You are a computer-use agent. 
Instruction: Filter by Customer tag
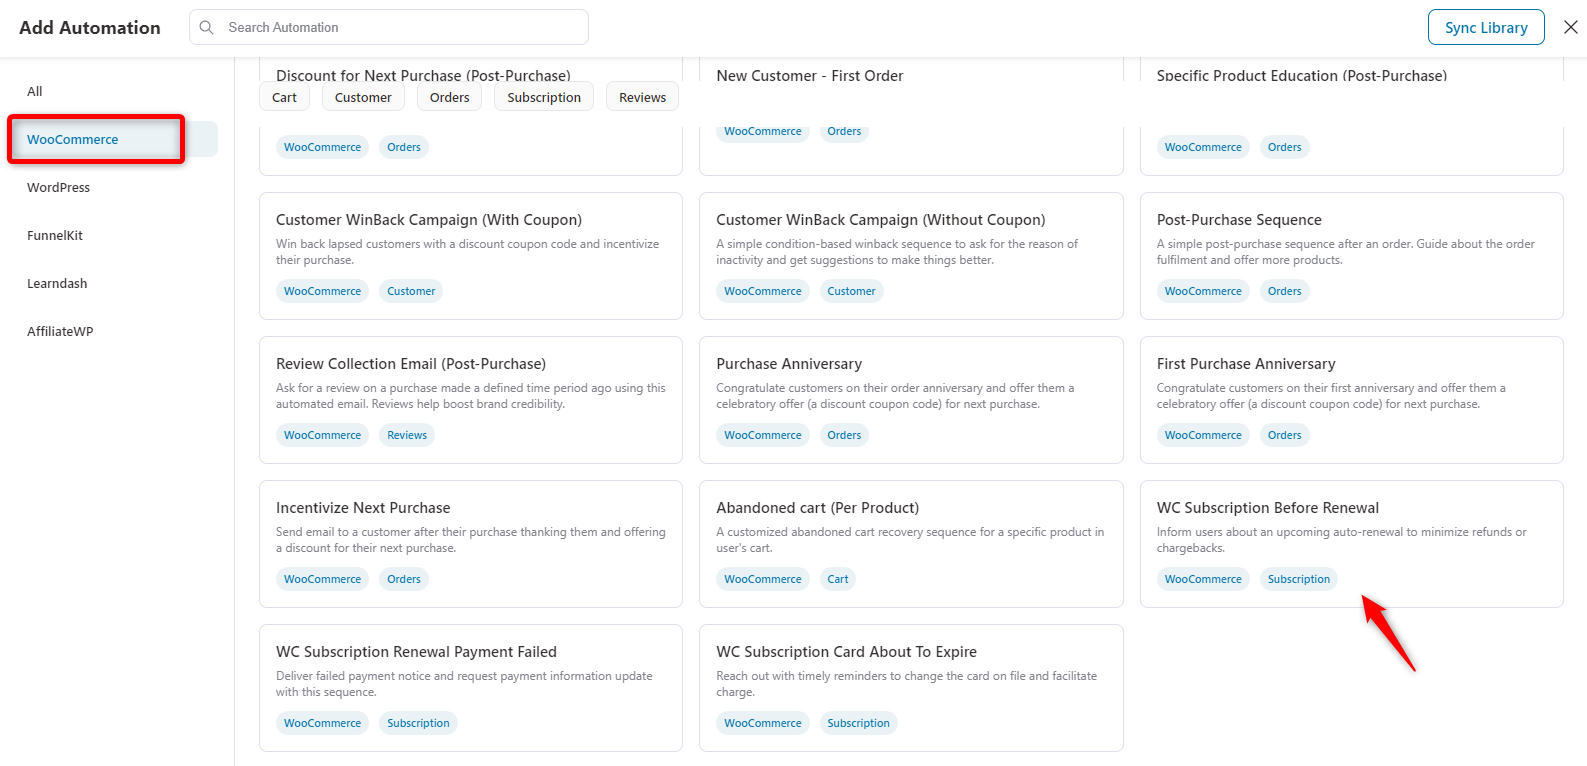click(x=363, y=97)
